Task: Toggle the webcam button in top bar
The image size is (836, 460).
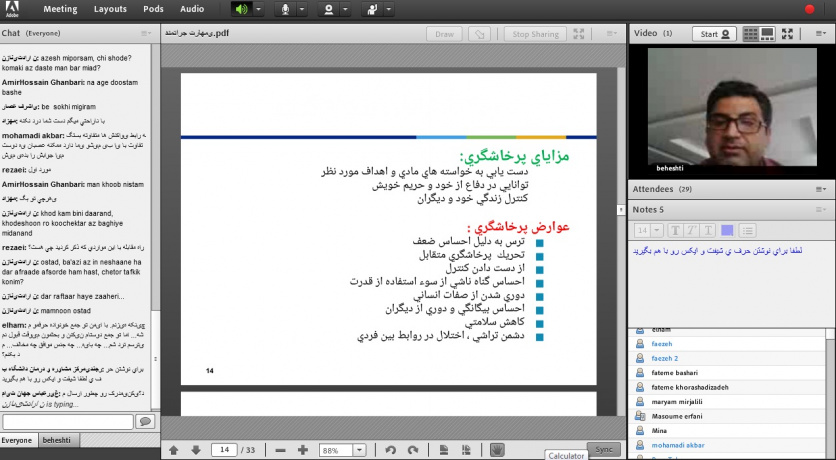Action: tap(328, 9)
